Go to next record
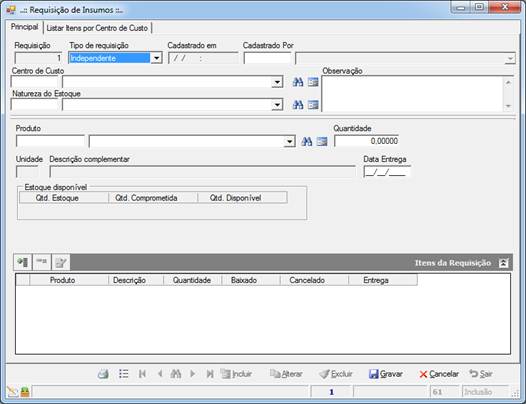This screenshot has height=404, width=526. tap(193, 374)
